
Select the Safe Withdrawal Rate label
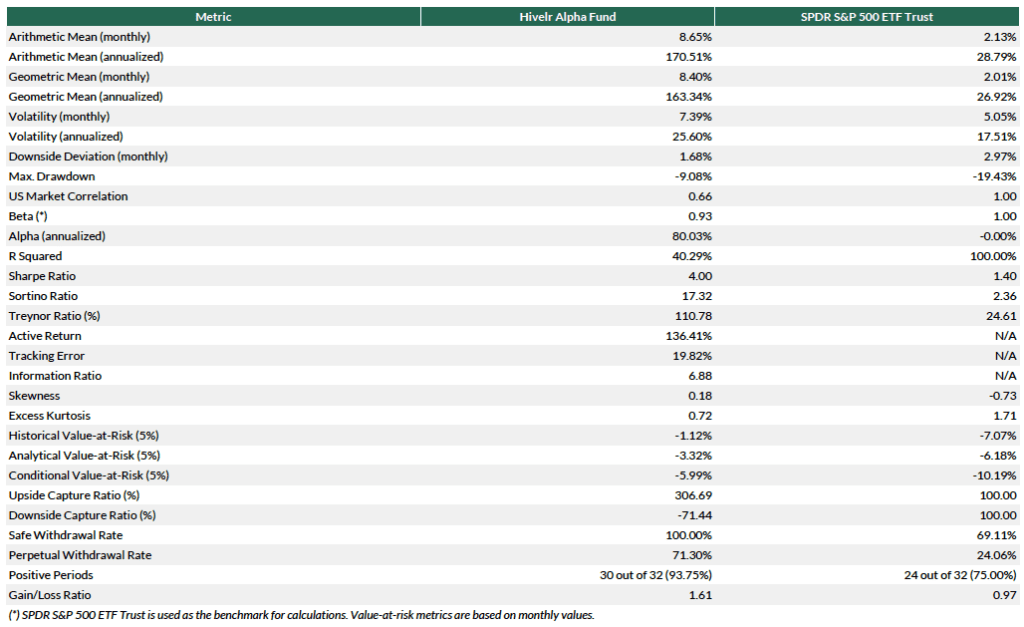coord(65,535)
